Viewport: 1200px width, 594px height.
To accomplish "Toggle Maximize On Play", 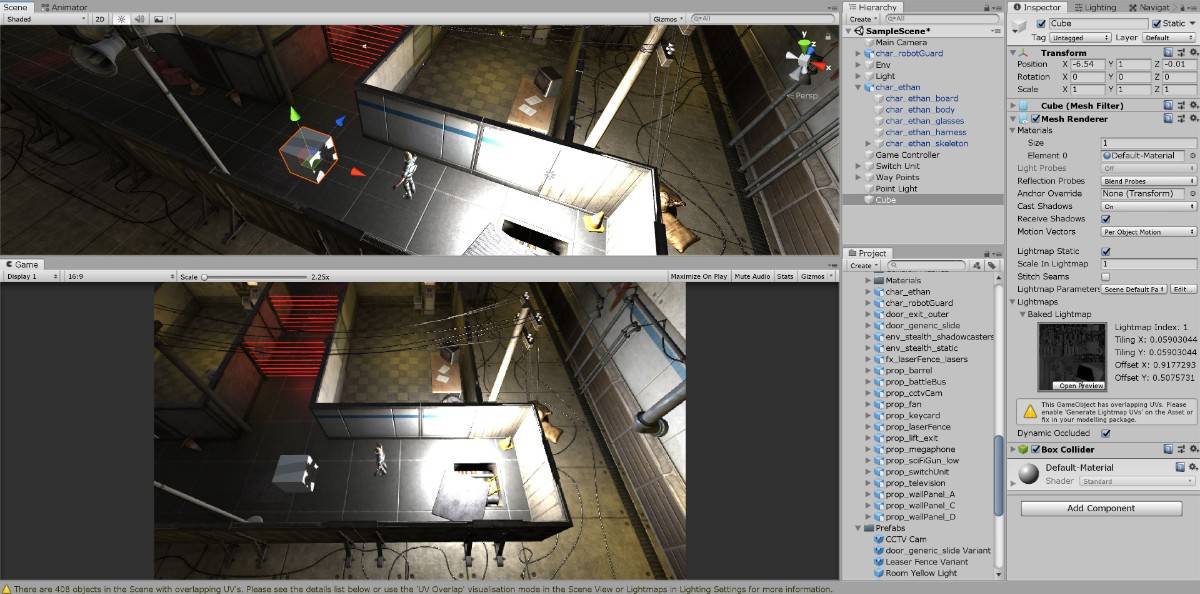I will 699,276.
